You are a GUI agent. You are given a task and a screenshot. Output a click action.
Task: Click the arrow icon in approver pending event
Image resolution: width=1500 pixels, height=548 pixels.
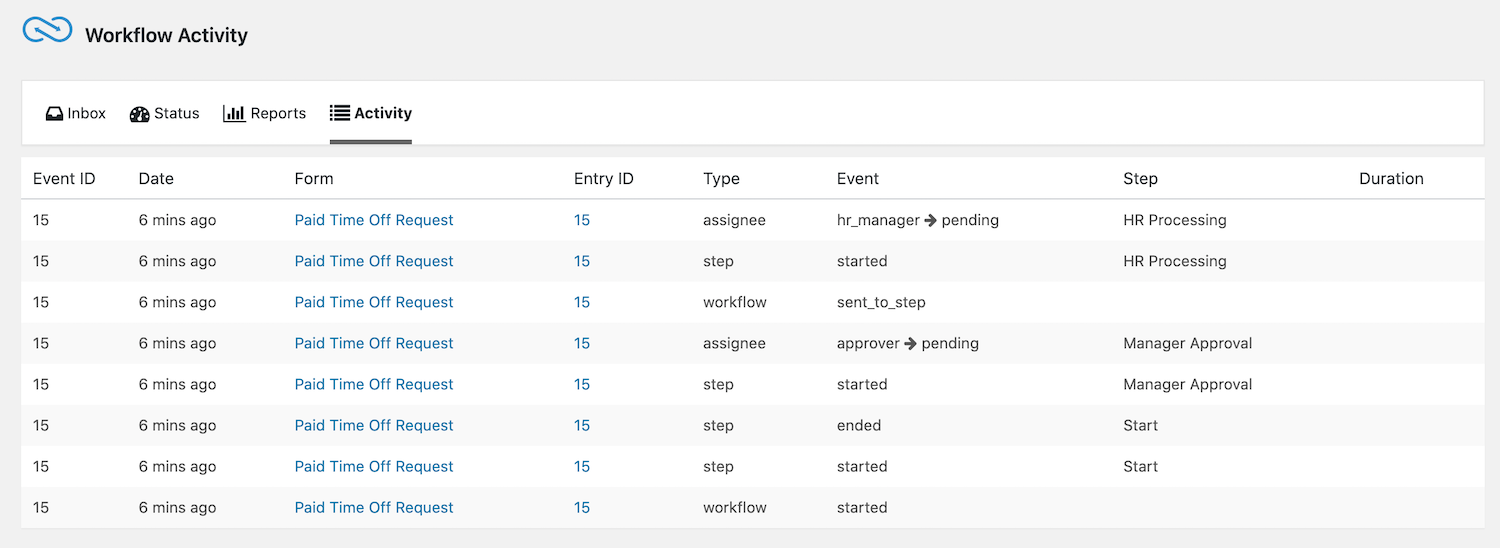tap(910, 343)
